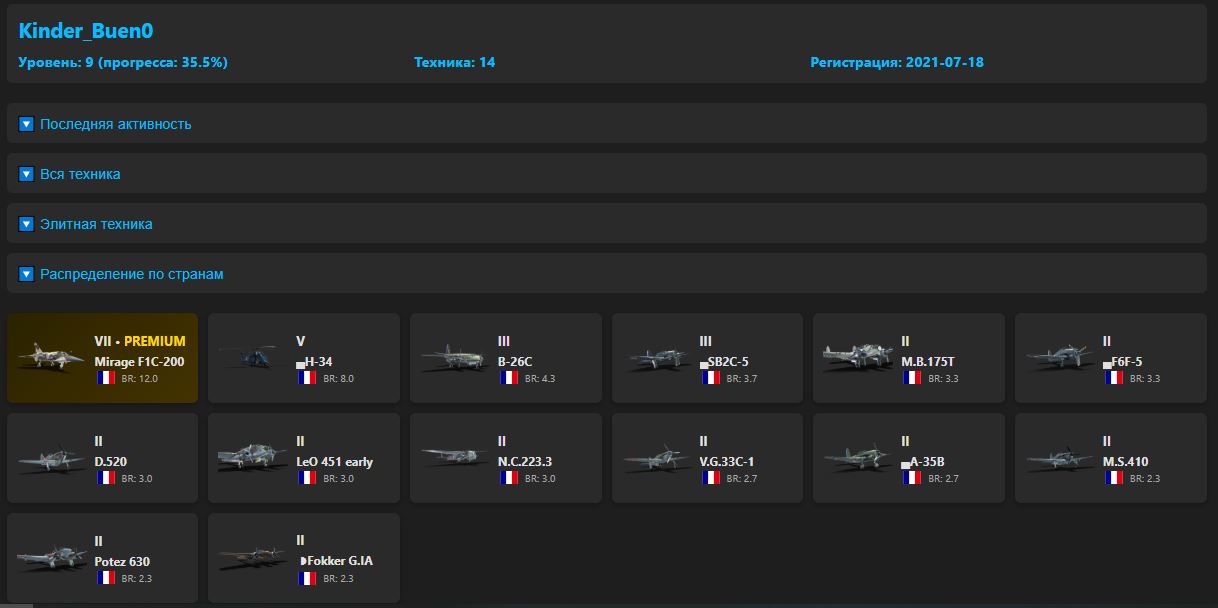Expand the Распределение по странам section
This screenshot has width=1218, height=608.
[x=131, y=274]
